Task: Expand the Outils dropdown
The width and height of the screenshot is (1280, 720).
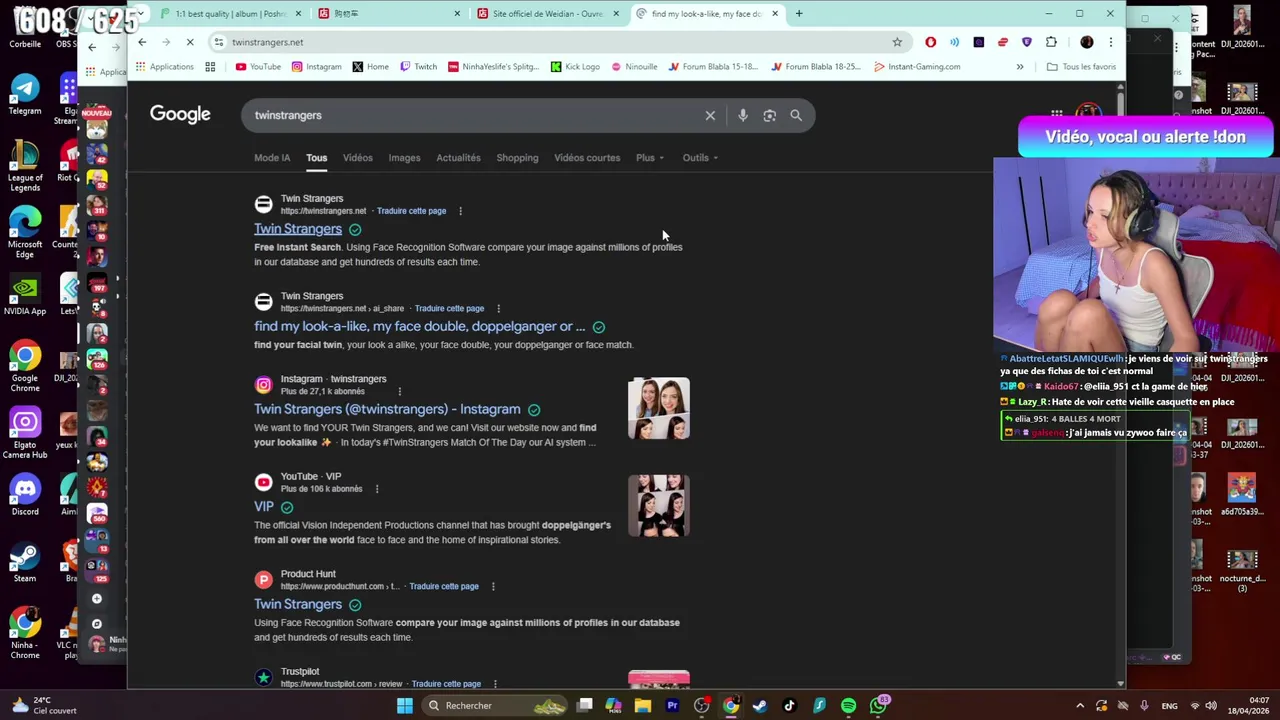Action: (700, 158)
